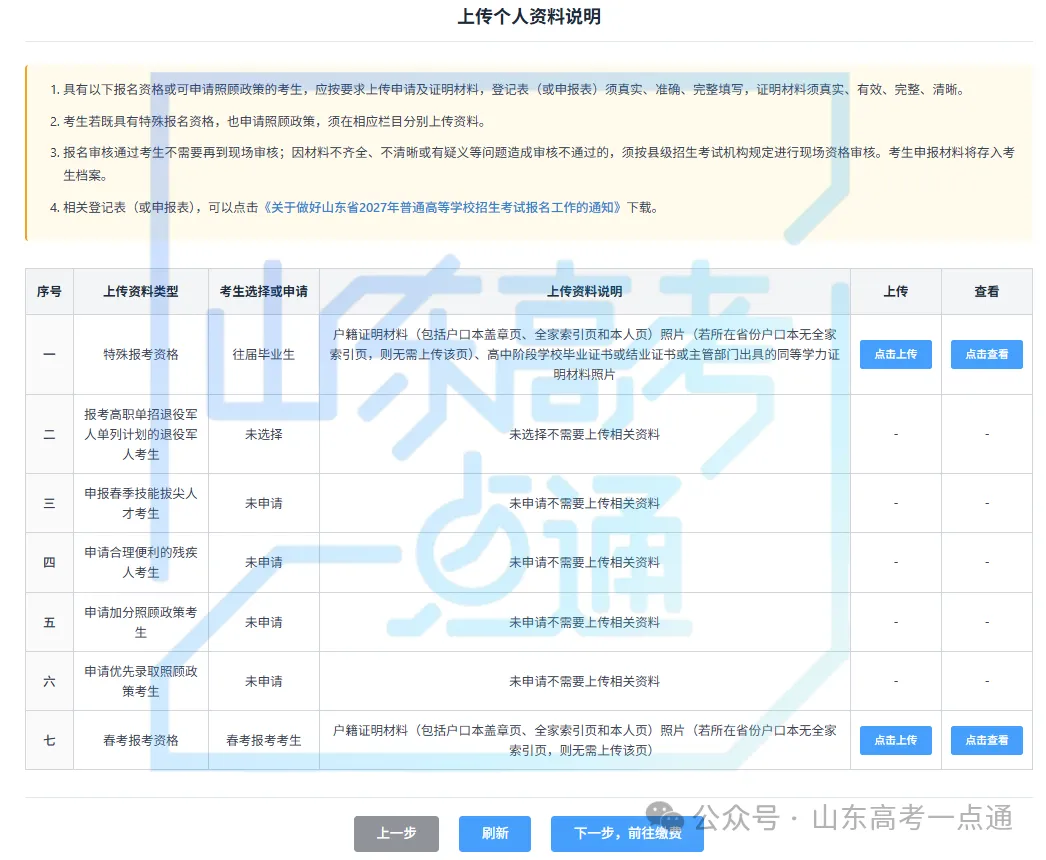Click the sequence number 二 cell
The width and height of the screenshot is (1046, 860).
pyautogui.click(x=49, y=434)
